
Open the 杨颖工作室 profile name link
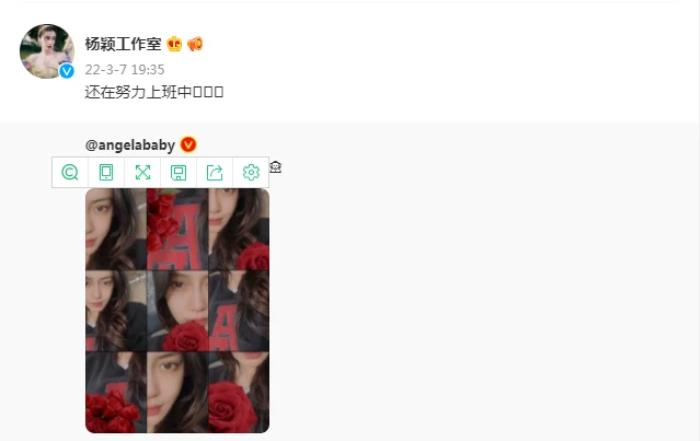click(123, 44)
